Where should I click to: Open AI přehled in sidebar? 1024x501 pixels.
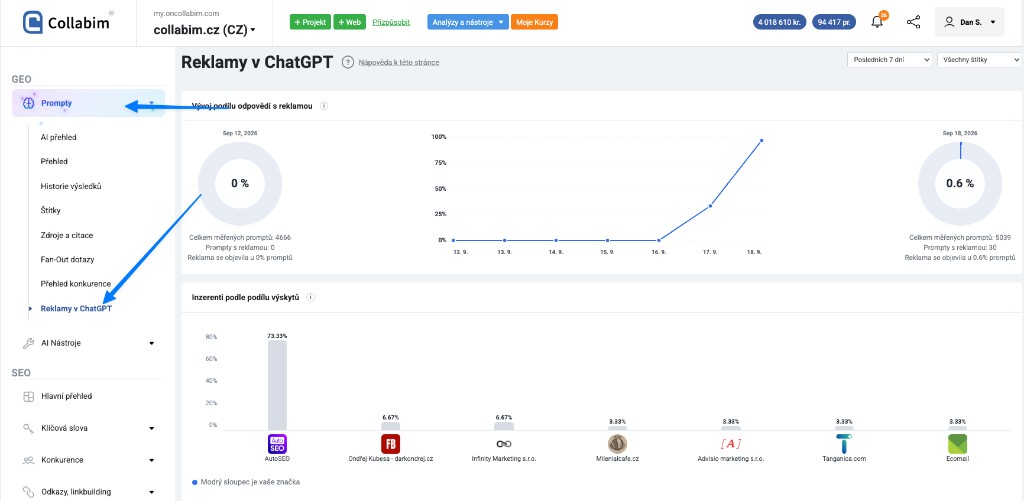(x=59, y=137)
